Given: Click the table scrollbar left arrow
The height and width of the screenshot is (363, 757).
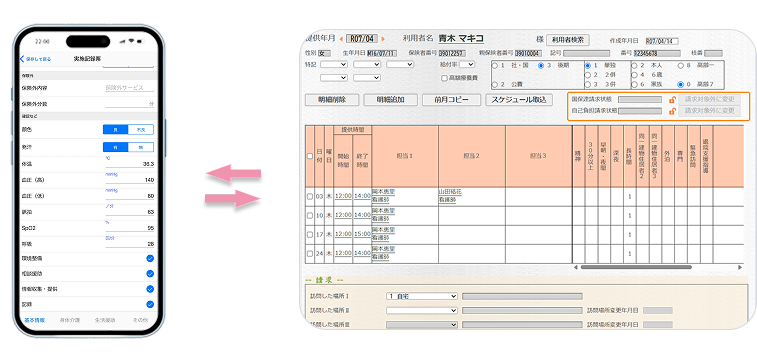Looking at the screenshot, I should 575,267.
